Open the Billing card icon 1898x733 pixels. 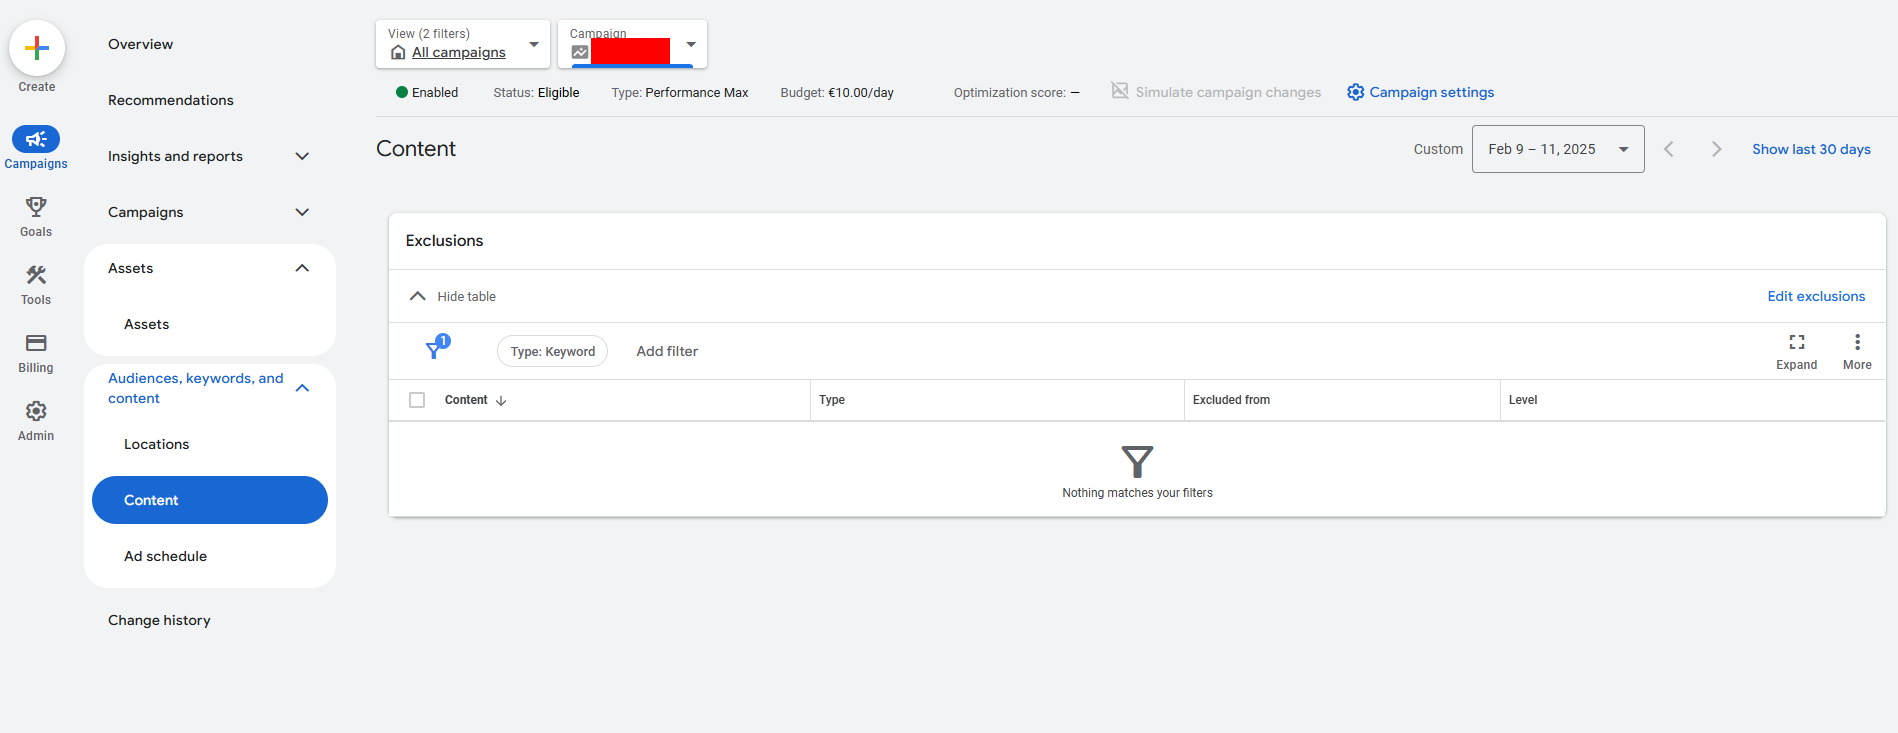click(x=36, y=343)
